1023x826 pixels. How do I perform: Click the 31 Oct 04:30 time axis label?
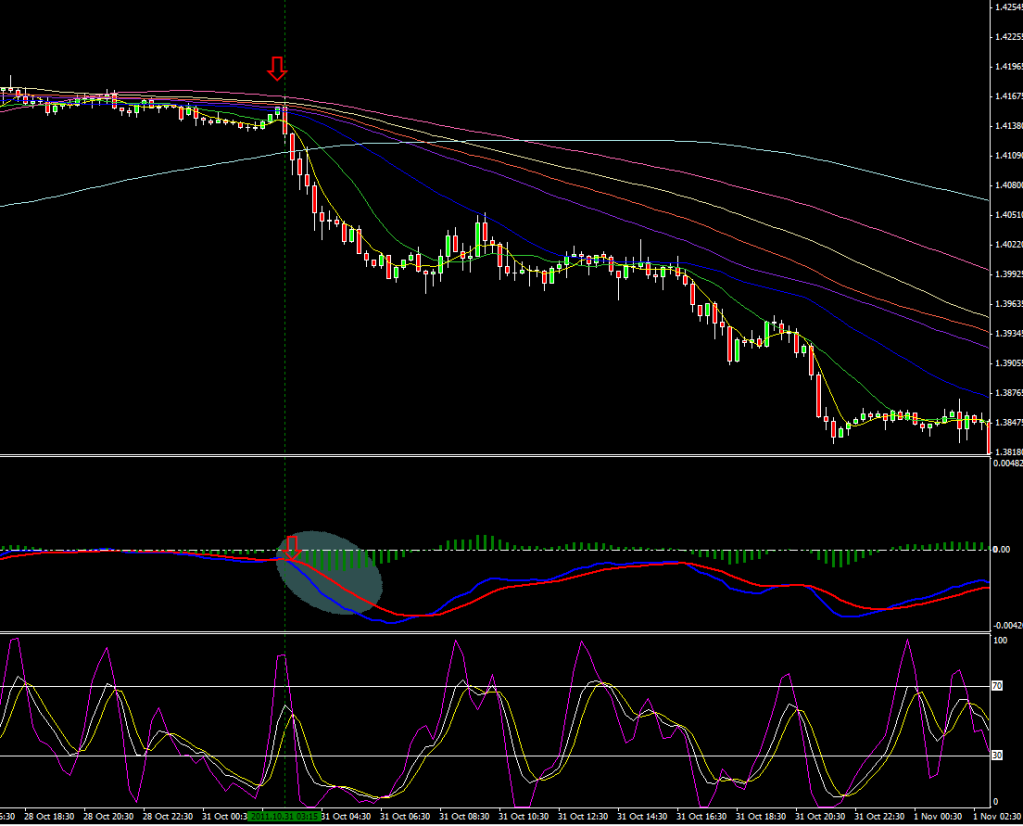pyautogui.click(x=345, y=816)
